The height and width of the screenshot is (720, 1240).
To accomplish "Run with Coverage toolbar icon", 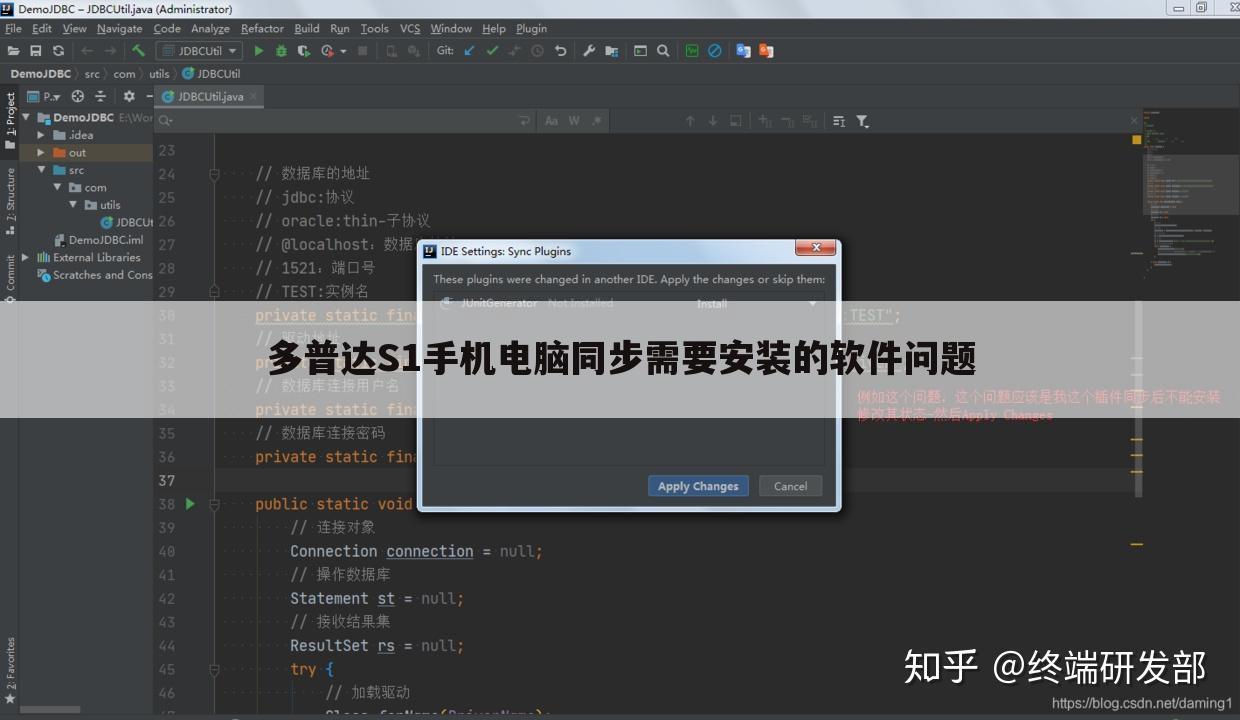I will pos(304,51).
